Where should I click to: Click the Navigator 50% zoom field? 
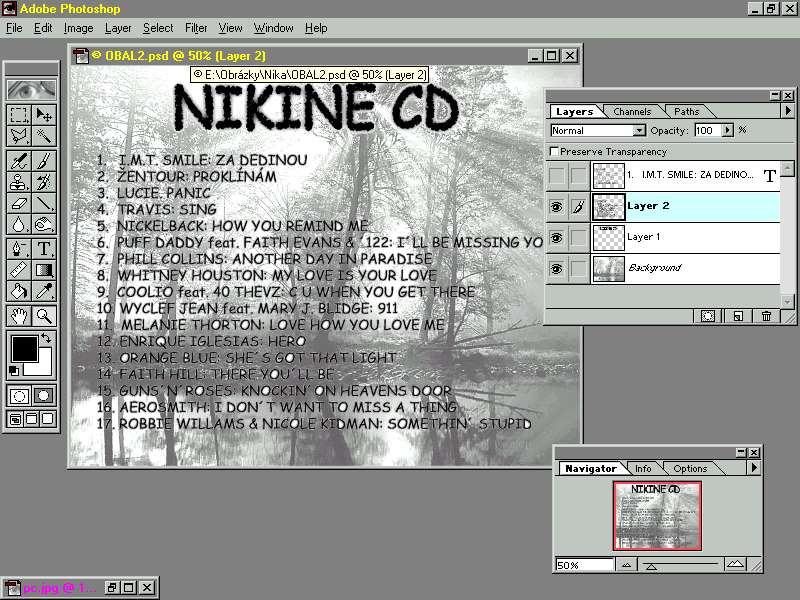click(x=584, y=564)
